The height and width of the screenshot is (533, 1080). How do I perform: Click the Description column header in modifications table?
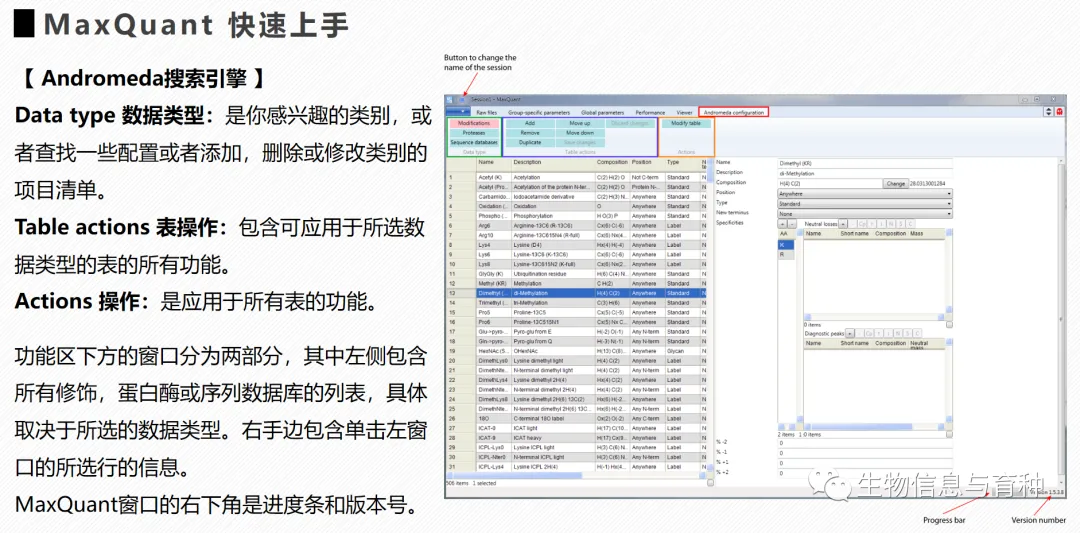tap(553, 163)
